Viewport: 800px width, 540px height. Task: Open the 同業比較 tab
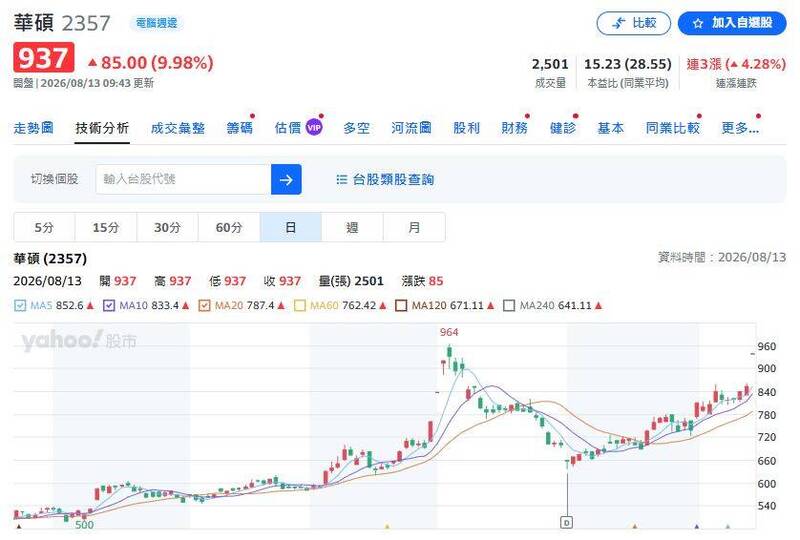click(x=672, y=128)
